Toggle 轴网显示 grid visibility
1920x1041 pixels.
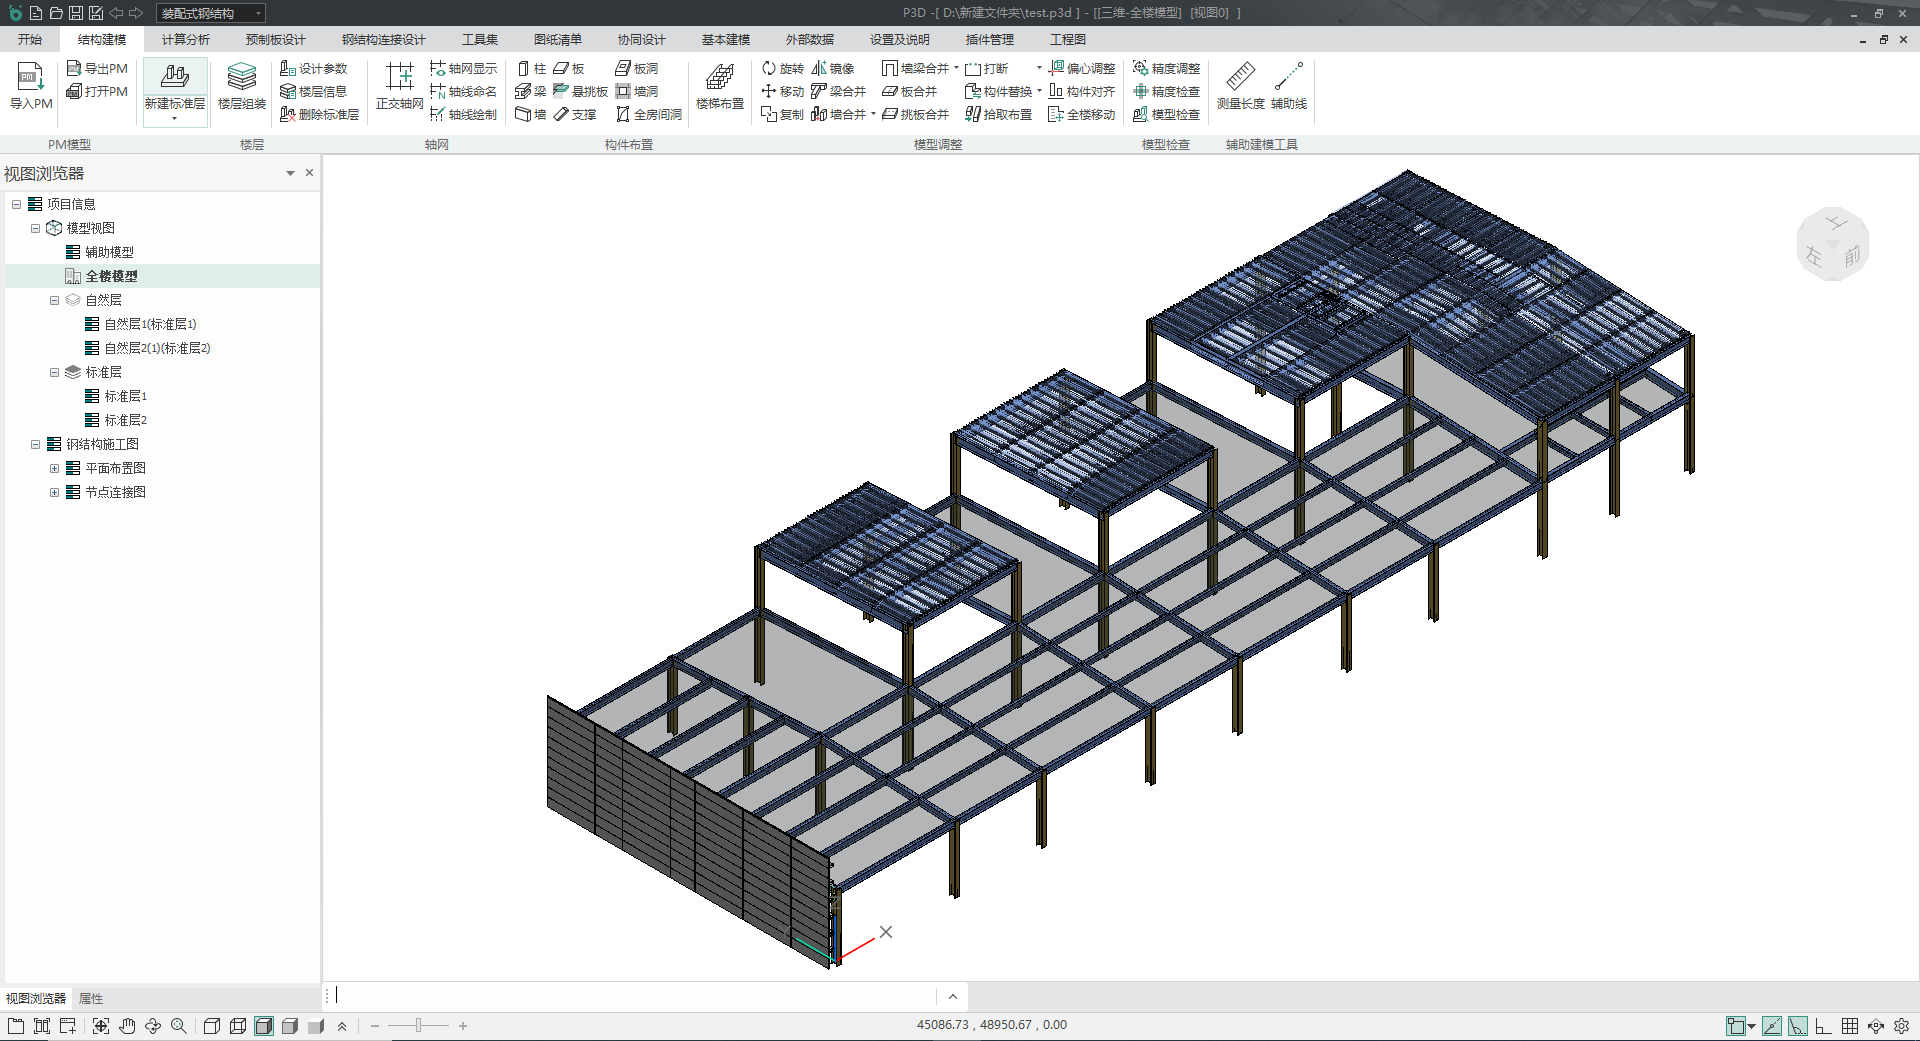coord(463,68)
